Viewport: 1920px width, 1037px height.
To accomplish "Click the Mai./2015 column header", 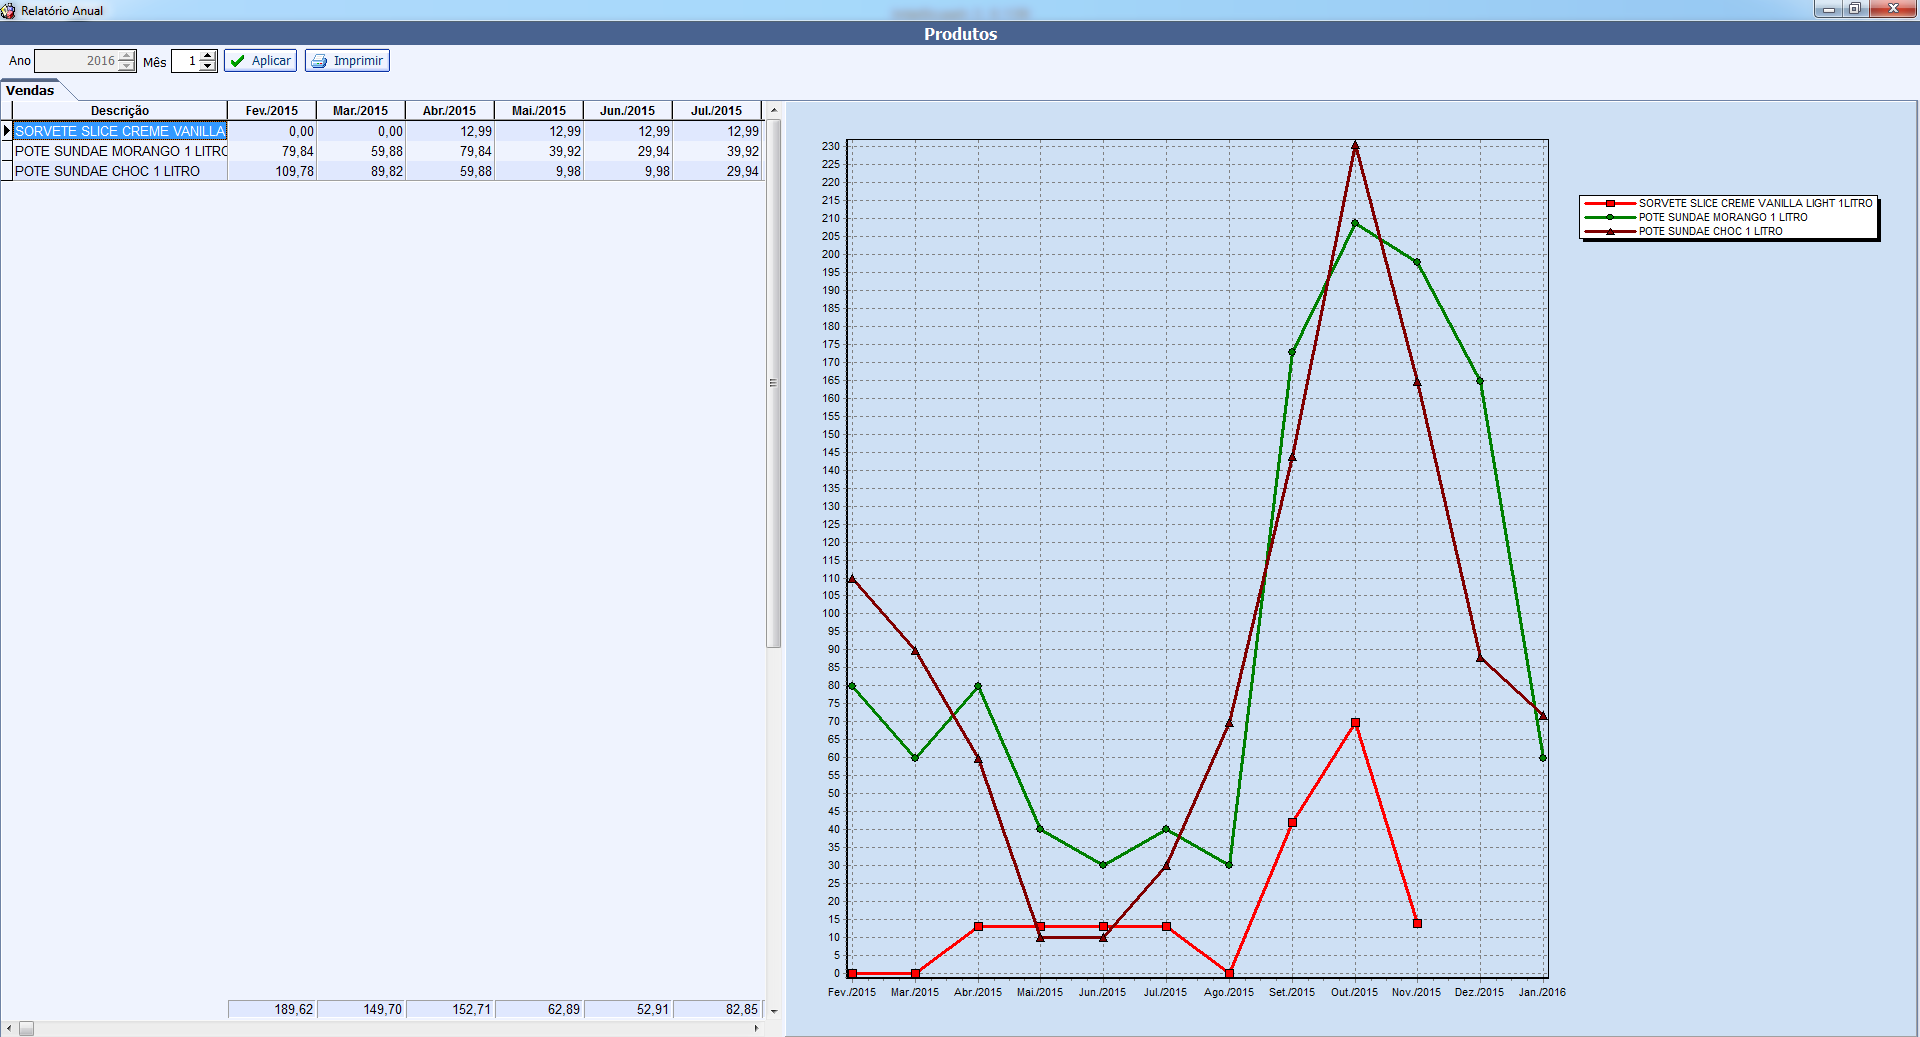I will point(539,111).
